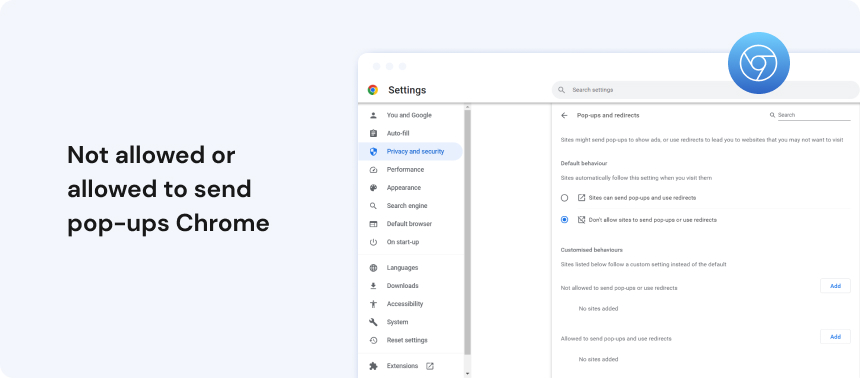This screenshot has height=378, width=860.
Task: Open You and Google settings
Action: pyautogui.click(x=410, y=115)
